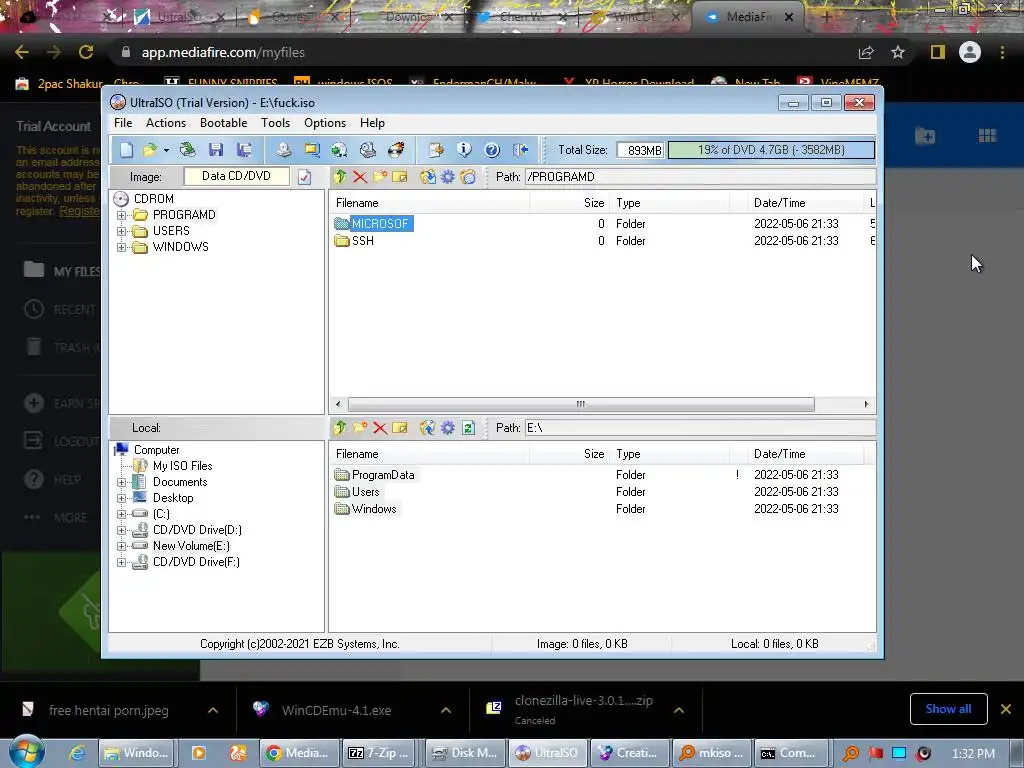Click the Compress ISO monitor-shaped icon
Image resolution: width=1024 pixels, height=768 pixels.
tap(312, 150)
